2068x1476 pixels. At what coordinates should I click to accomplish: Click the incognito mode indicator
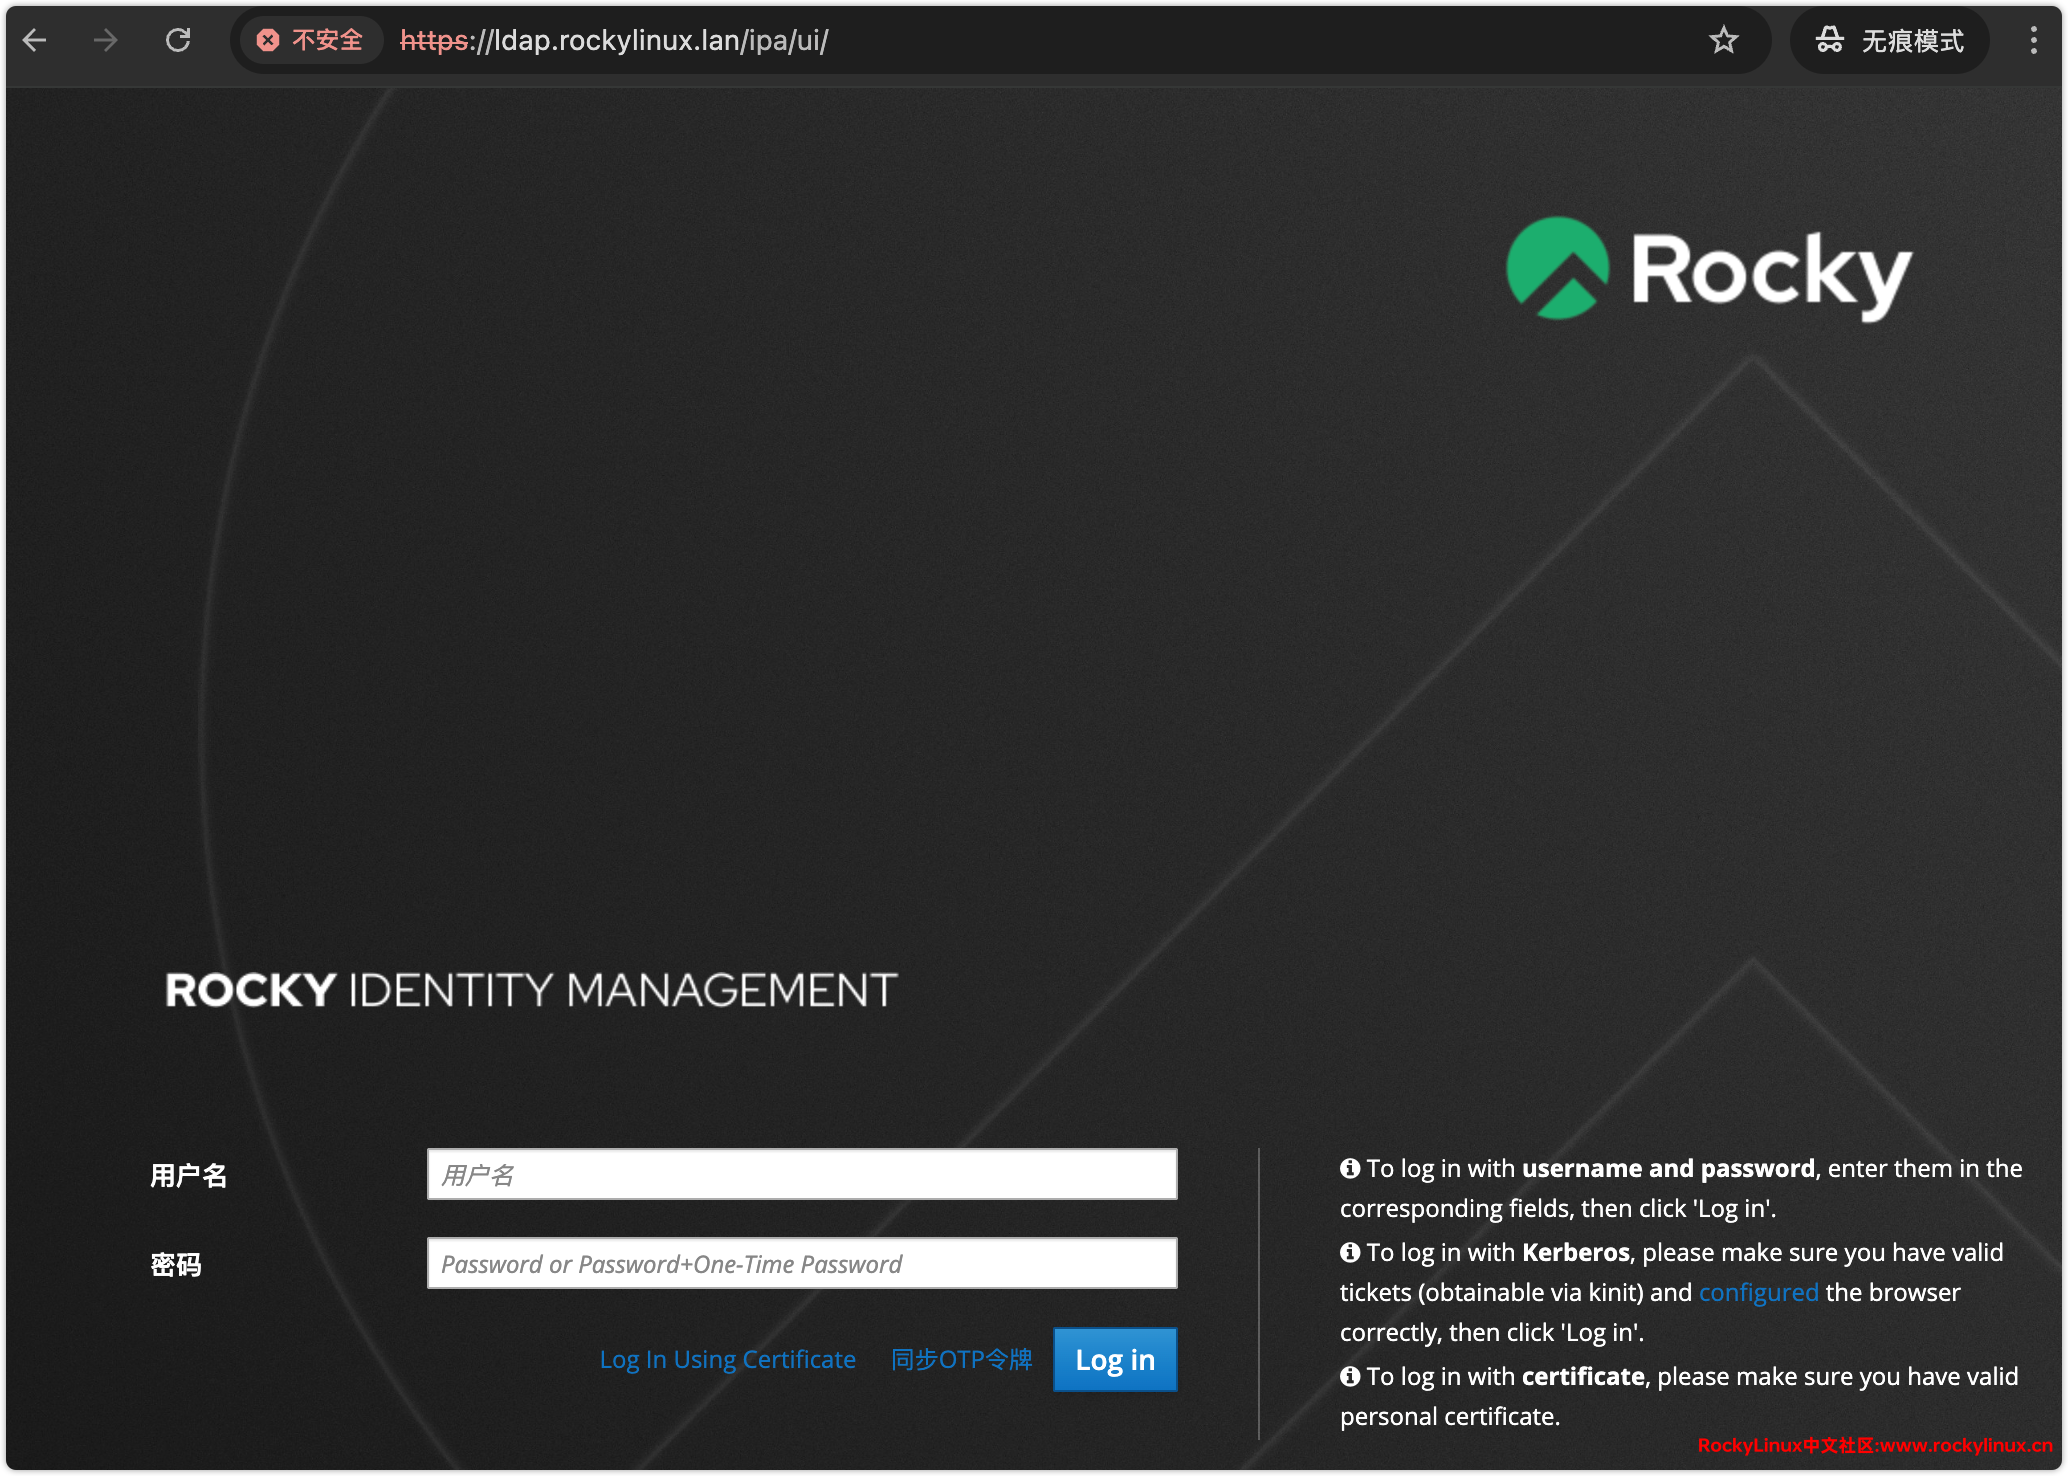click(1889, 41)
